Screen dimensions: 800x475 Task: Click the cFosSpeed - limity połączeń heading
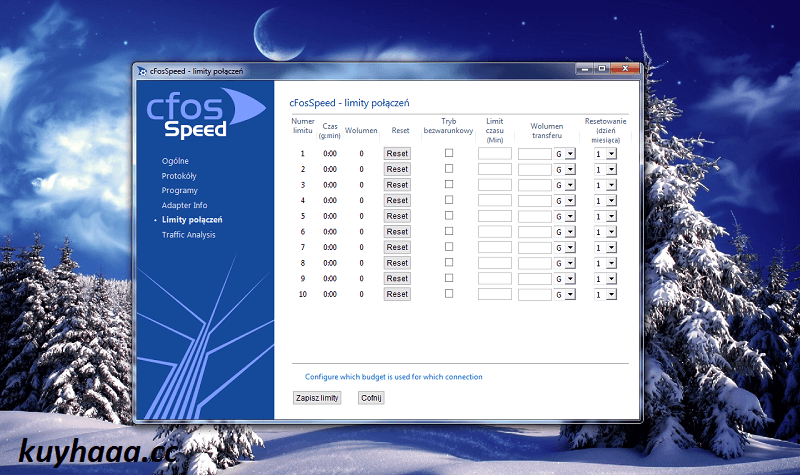tap(349, 103)
